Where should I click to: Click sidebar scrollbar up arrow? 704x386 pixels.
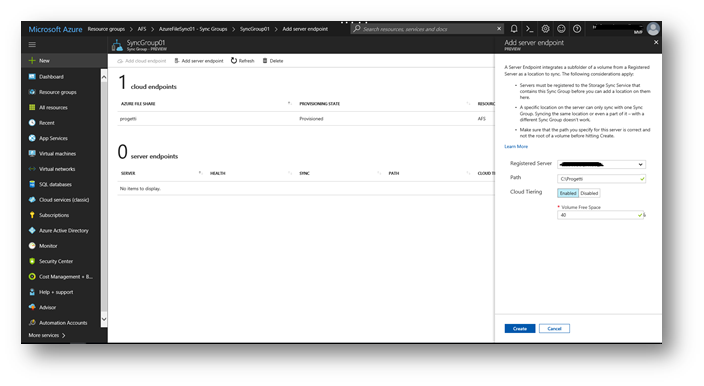[x=104, y=77]
